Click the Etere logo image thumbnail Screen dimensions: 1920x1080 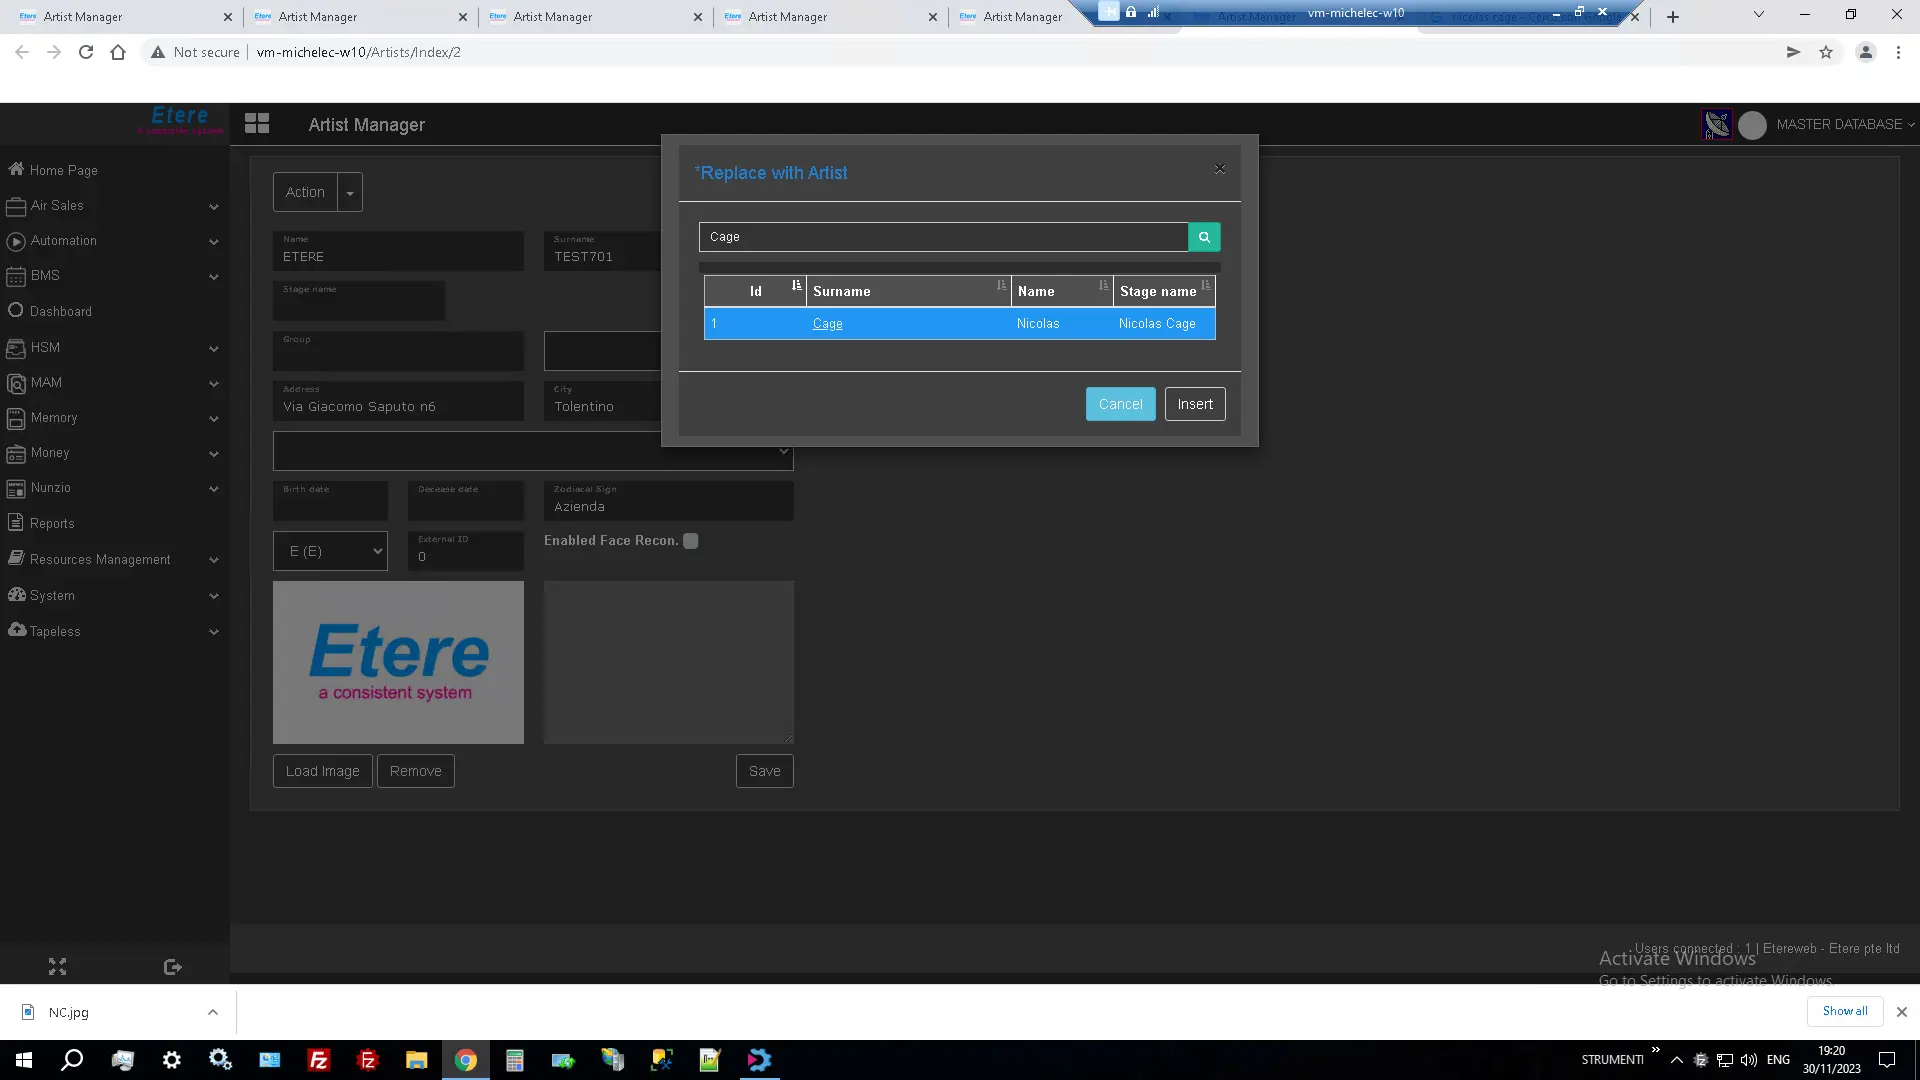pyautogui.click(x=398, y=662)
